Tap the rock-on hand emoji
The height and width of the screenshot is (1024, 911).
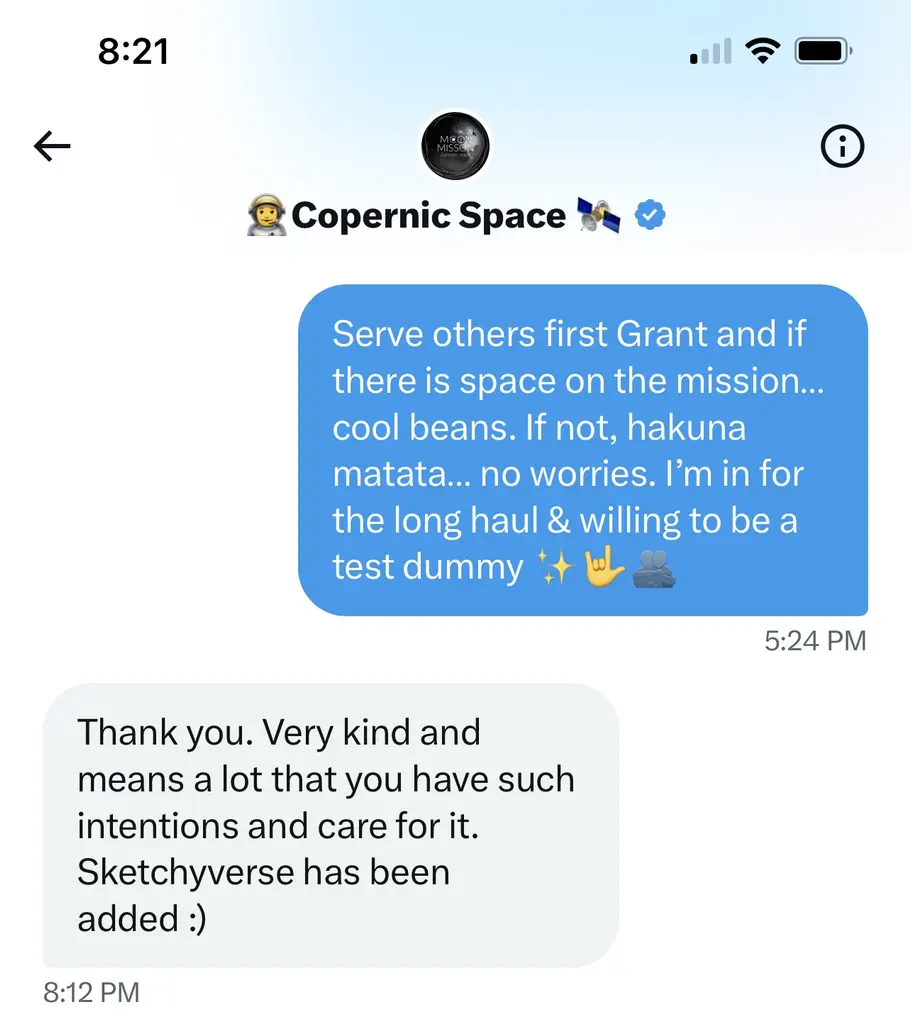(603, 566)
